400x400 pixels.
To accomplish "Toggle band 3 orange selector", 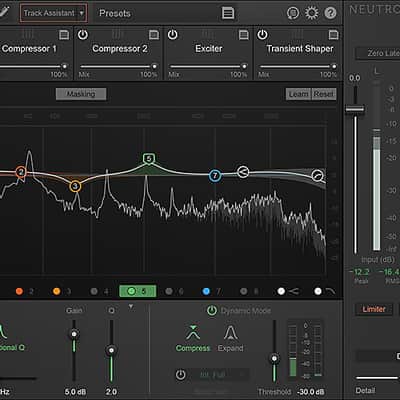I will pyautogui.click(x=57, y=291).
